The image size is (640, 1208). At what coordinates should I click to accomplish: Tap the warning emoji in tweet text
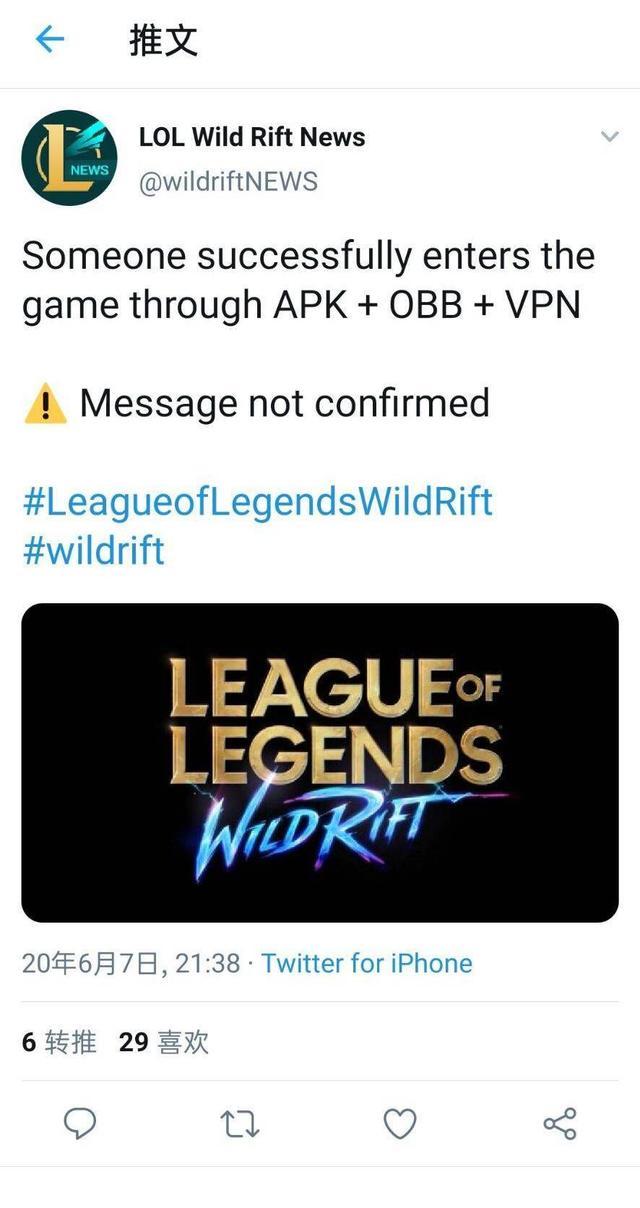coord(45,405)
